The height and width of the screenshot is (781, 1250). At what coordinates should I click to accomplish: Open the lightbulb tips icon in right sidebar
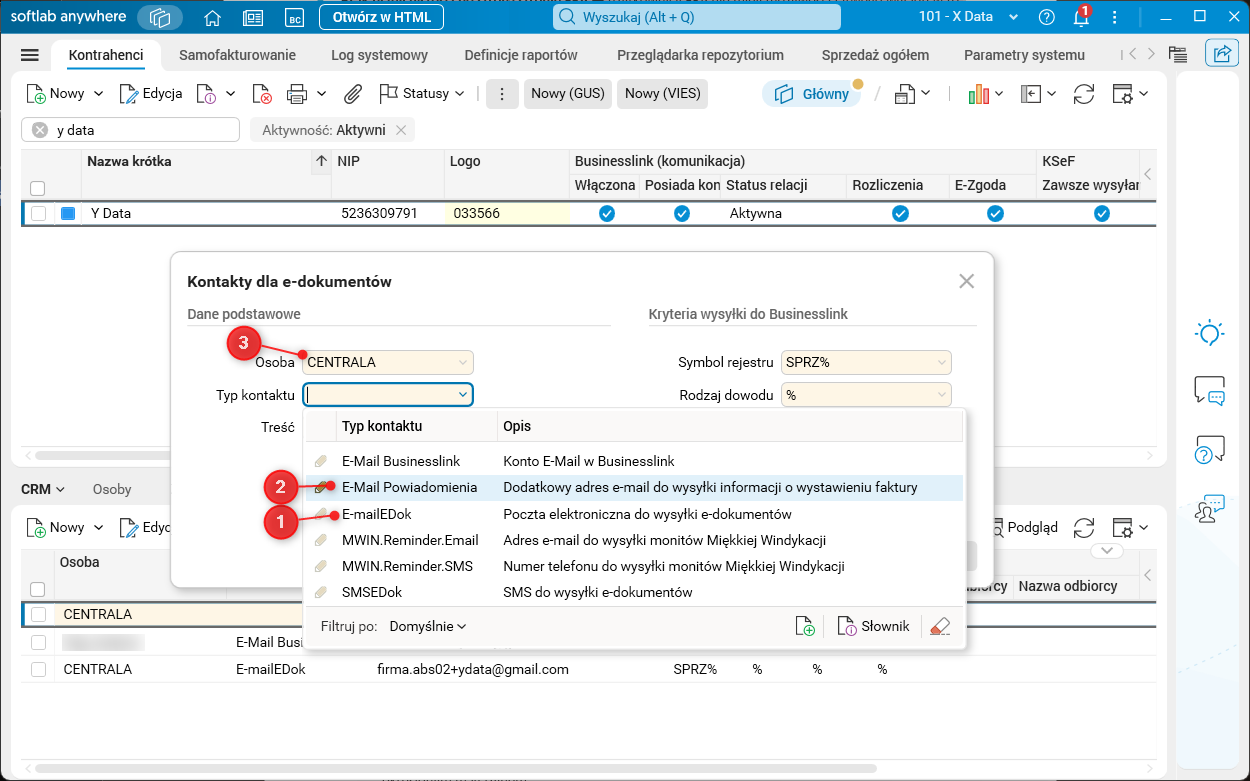[x=1210, y=333]
